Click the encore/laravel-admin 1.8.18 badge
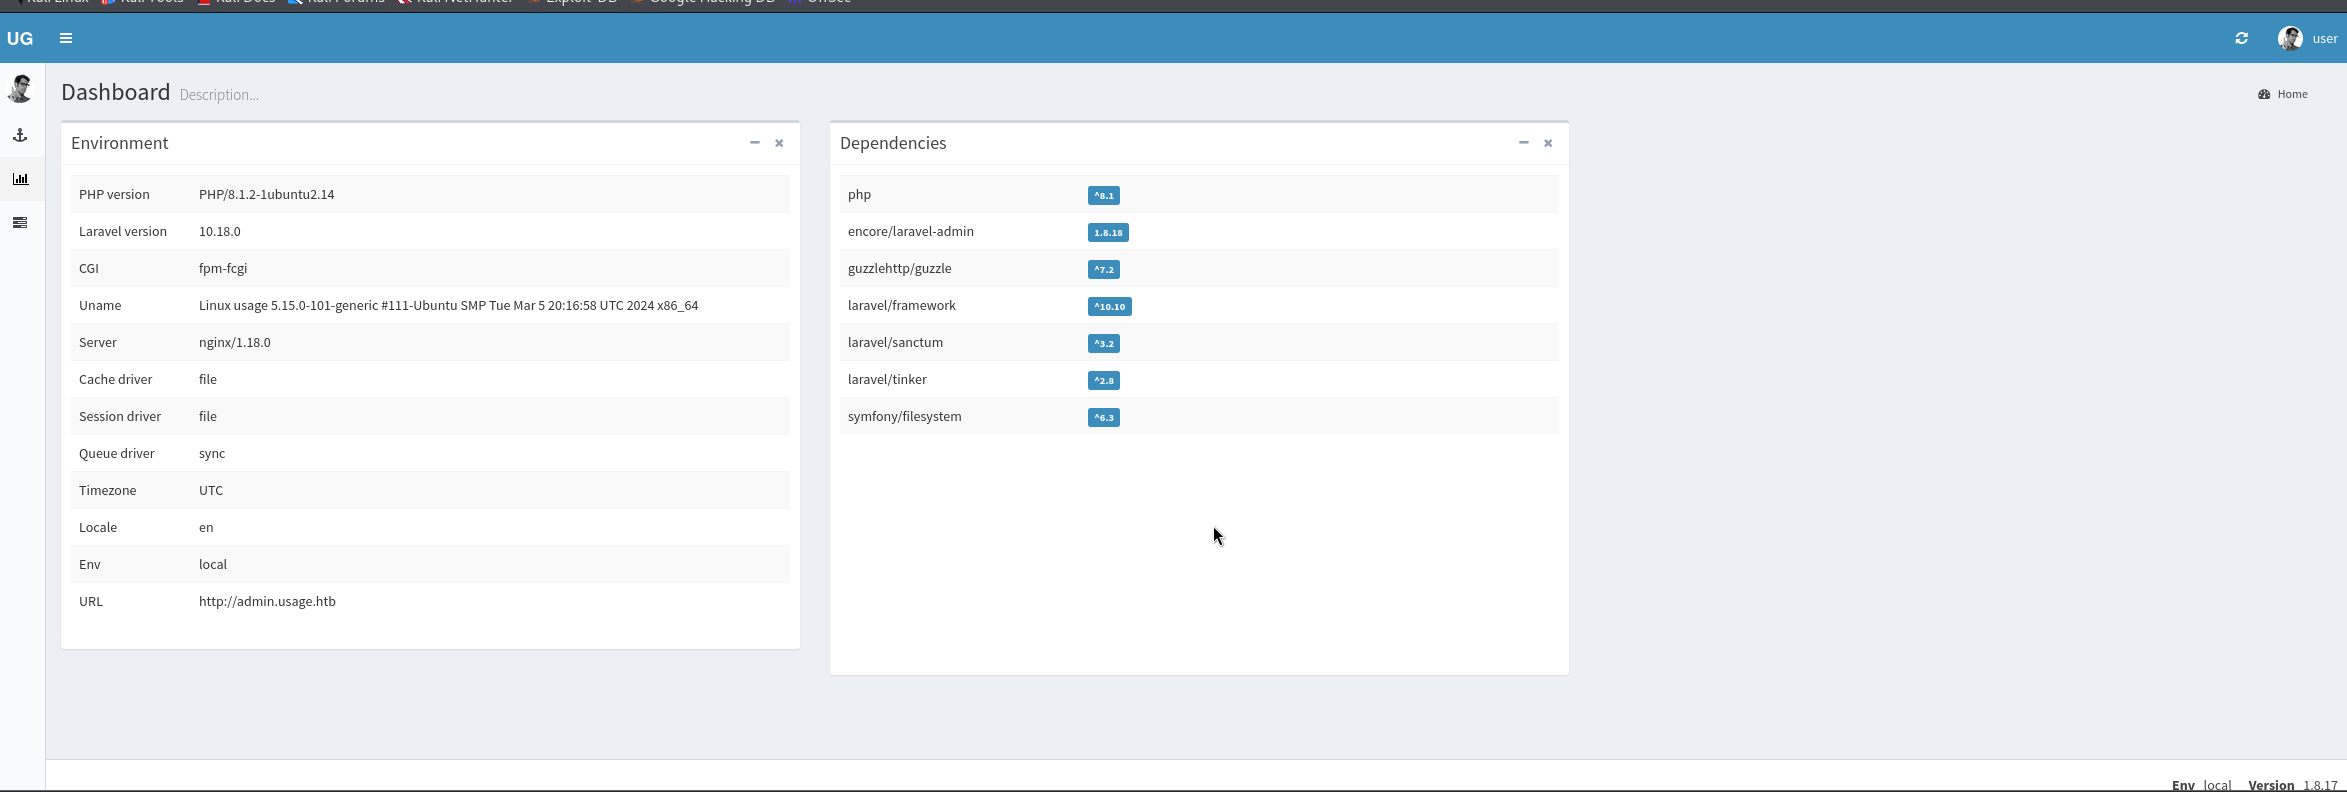This screenshot has height=792, width=2347. tap(1108, 233)
